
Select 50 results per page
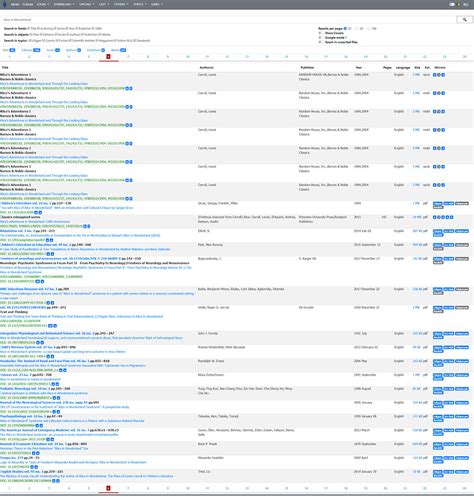tap(356, 29)
